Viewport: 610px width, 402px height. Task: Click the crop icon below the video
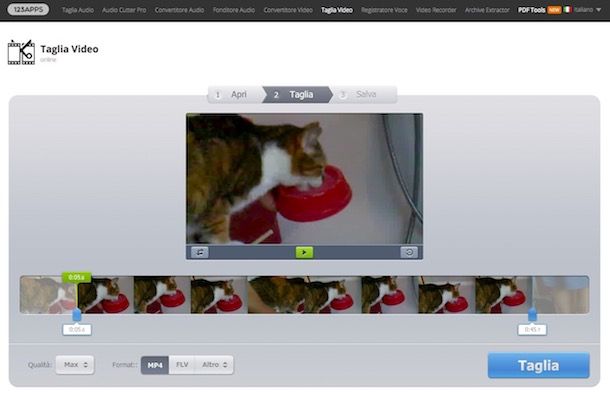(x=200, y=252)
